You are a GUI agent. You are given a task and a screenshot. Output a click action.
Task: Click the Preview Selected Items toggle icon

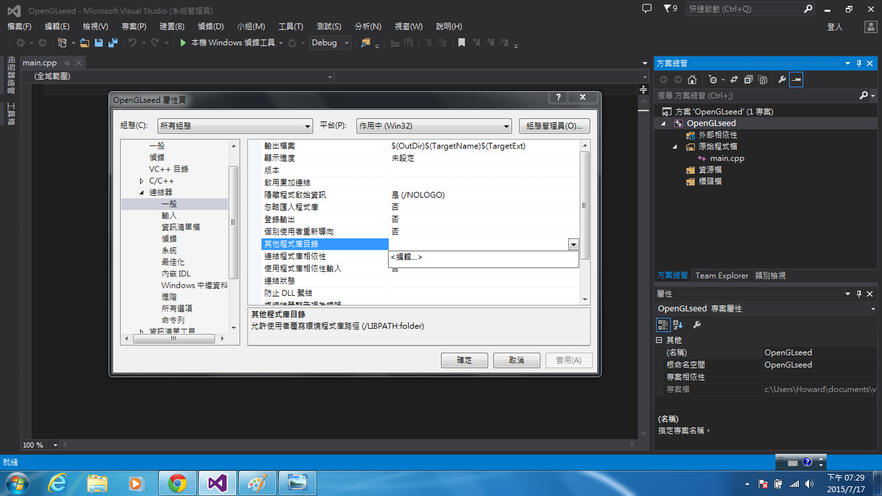click(x=796, y=80)
